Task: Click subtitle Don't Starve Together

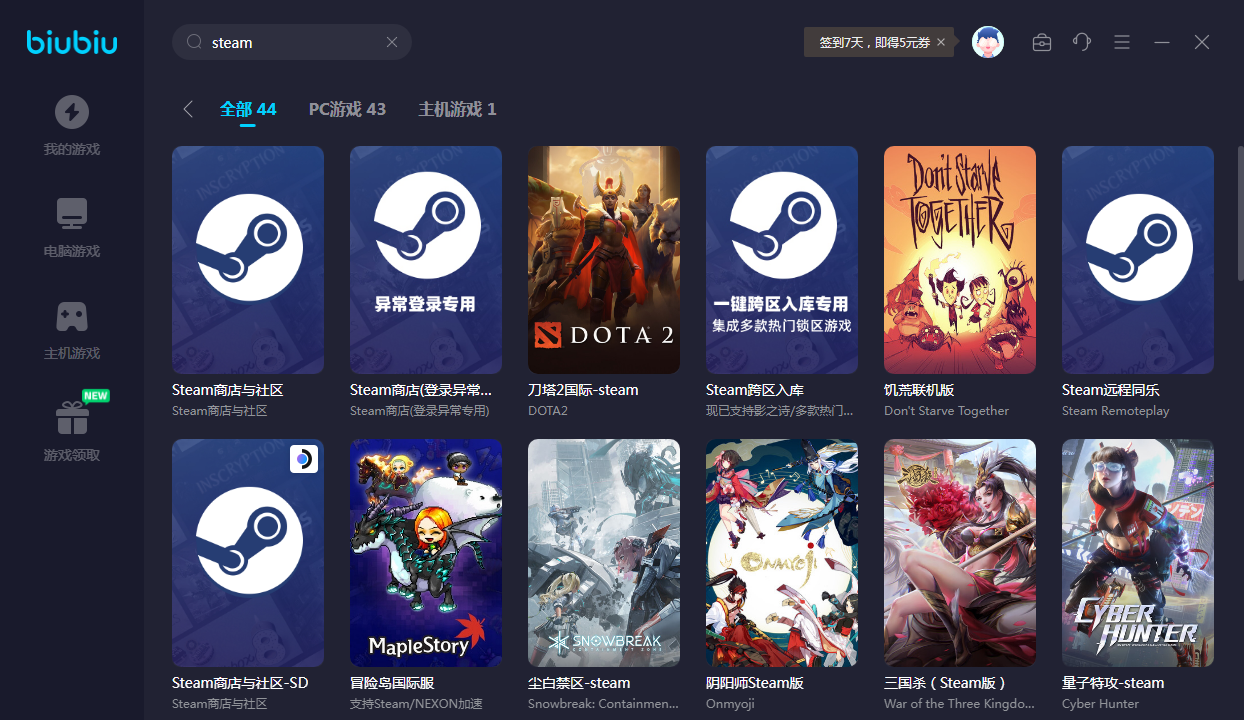Action: [947, 411]
